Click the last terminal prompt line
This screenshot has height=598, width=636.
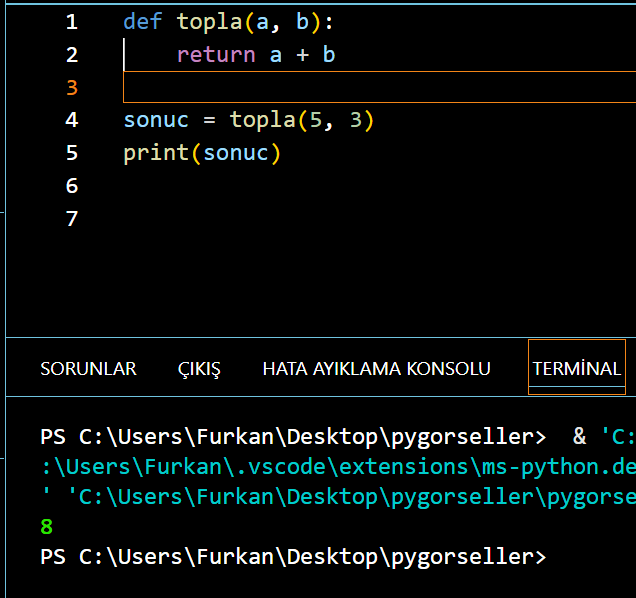[293, 556]
